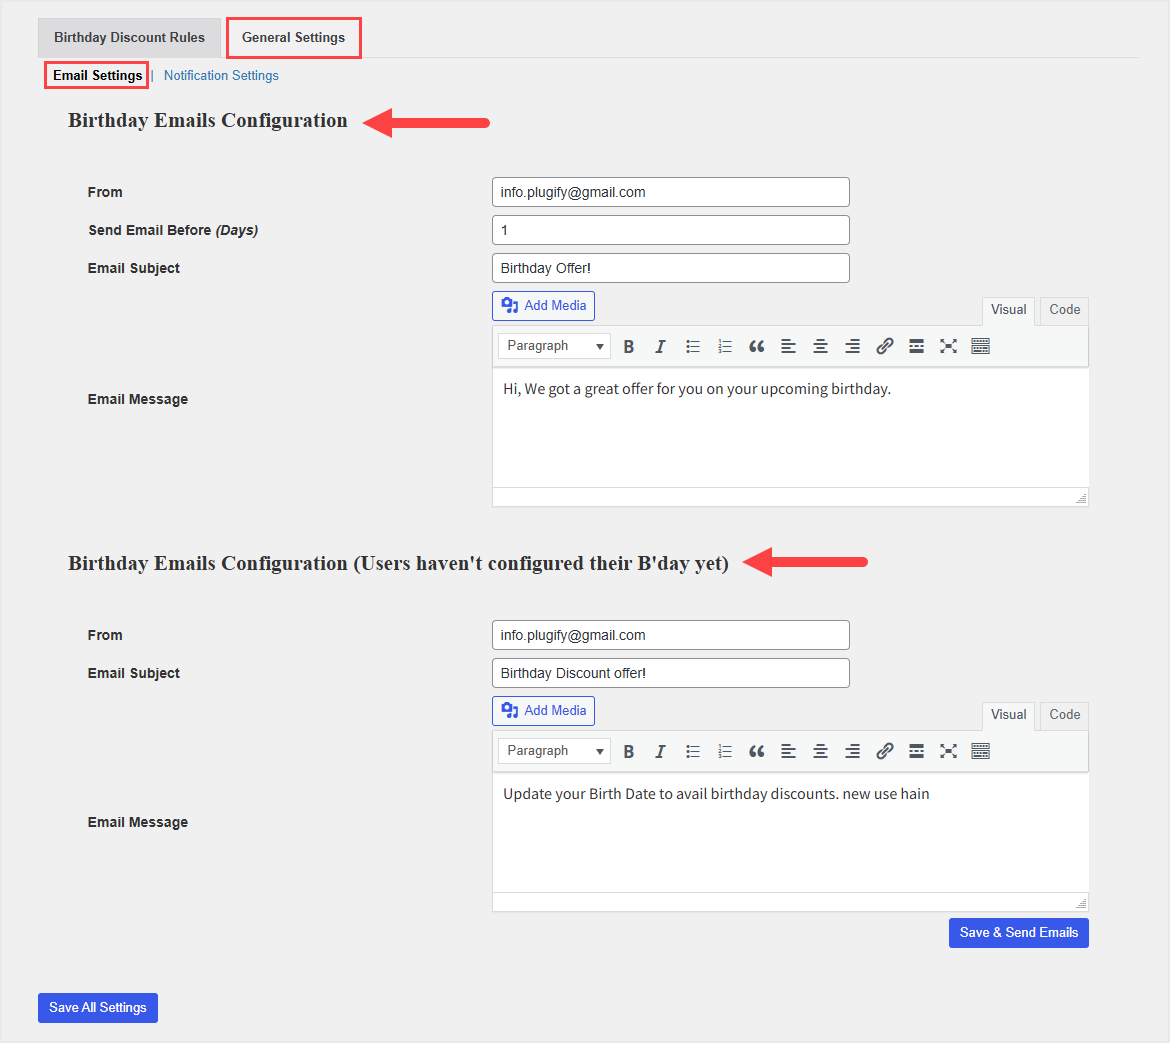Insert Read More tag in first editor
This screenshot has height=1043, width=1170.
916,346
